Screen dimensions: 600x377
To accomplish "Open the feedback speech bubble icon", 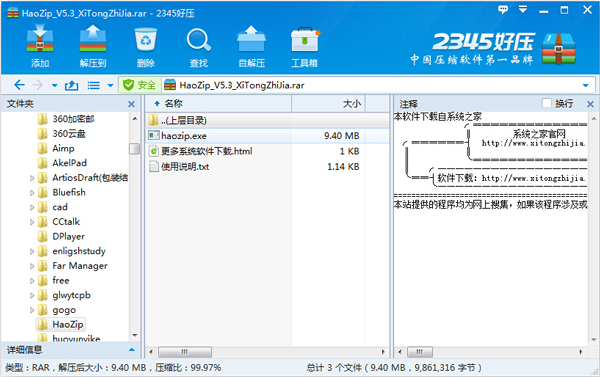I will (503, 10).
